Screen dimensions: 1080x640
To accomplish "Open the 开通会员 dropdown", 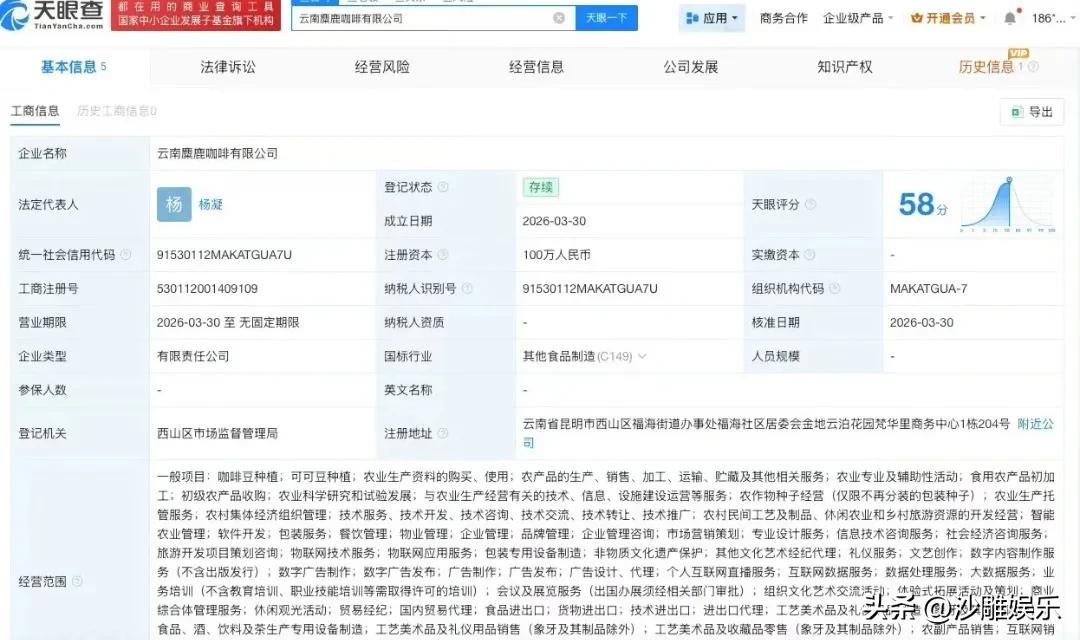I will (948, 18).
